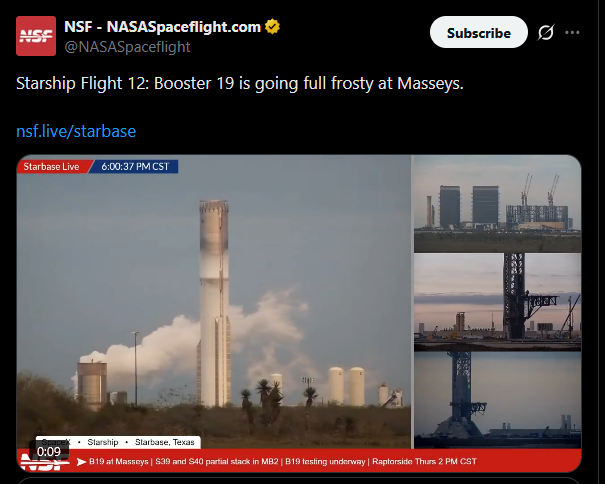605x484 pixels.
Task: Click the 0:09 video duration badge
Action: click(49, 451)
